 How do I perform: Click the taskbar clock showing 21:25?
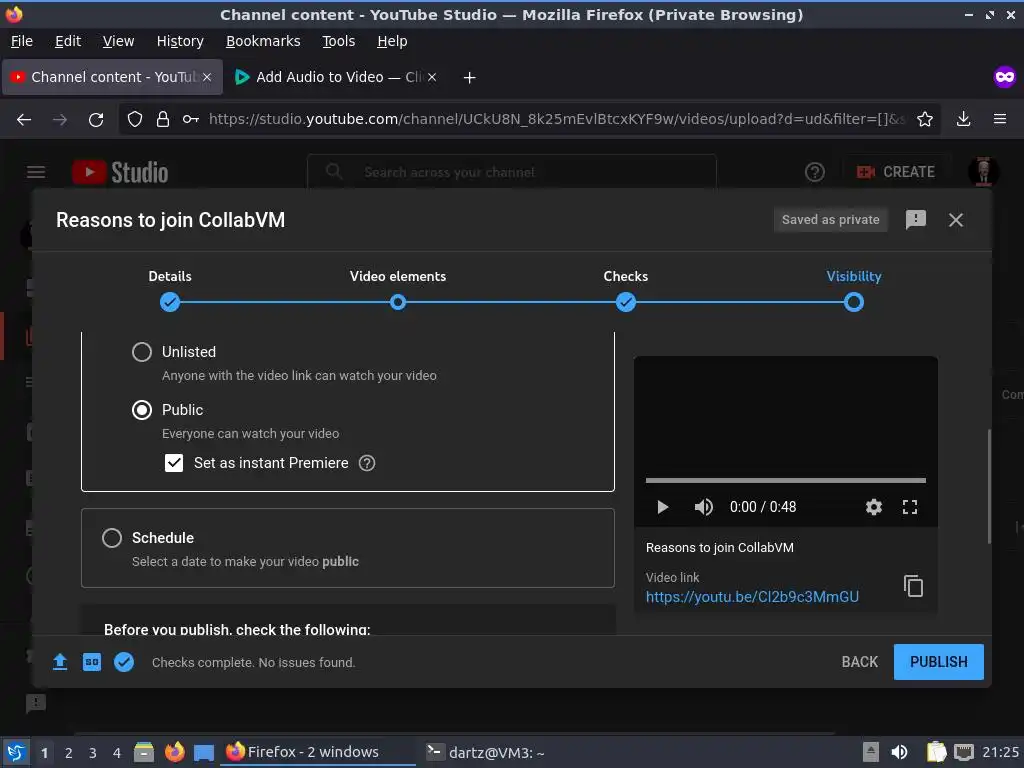click(1000, 752)
